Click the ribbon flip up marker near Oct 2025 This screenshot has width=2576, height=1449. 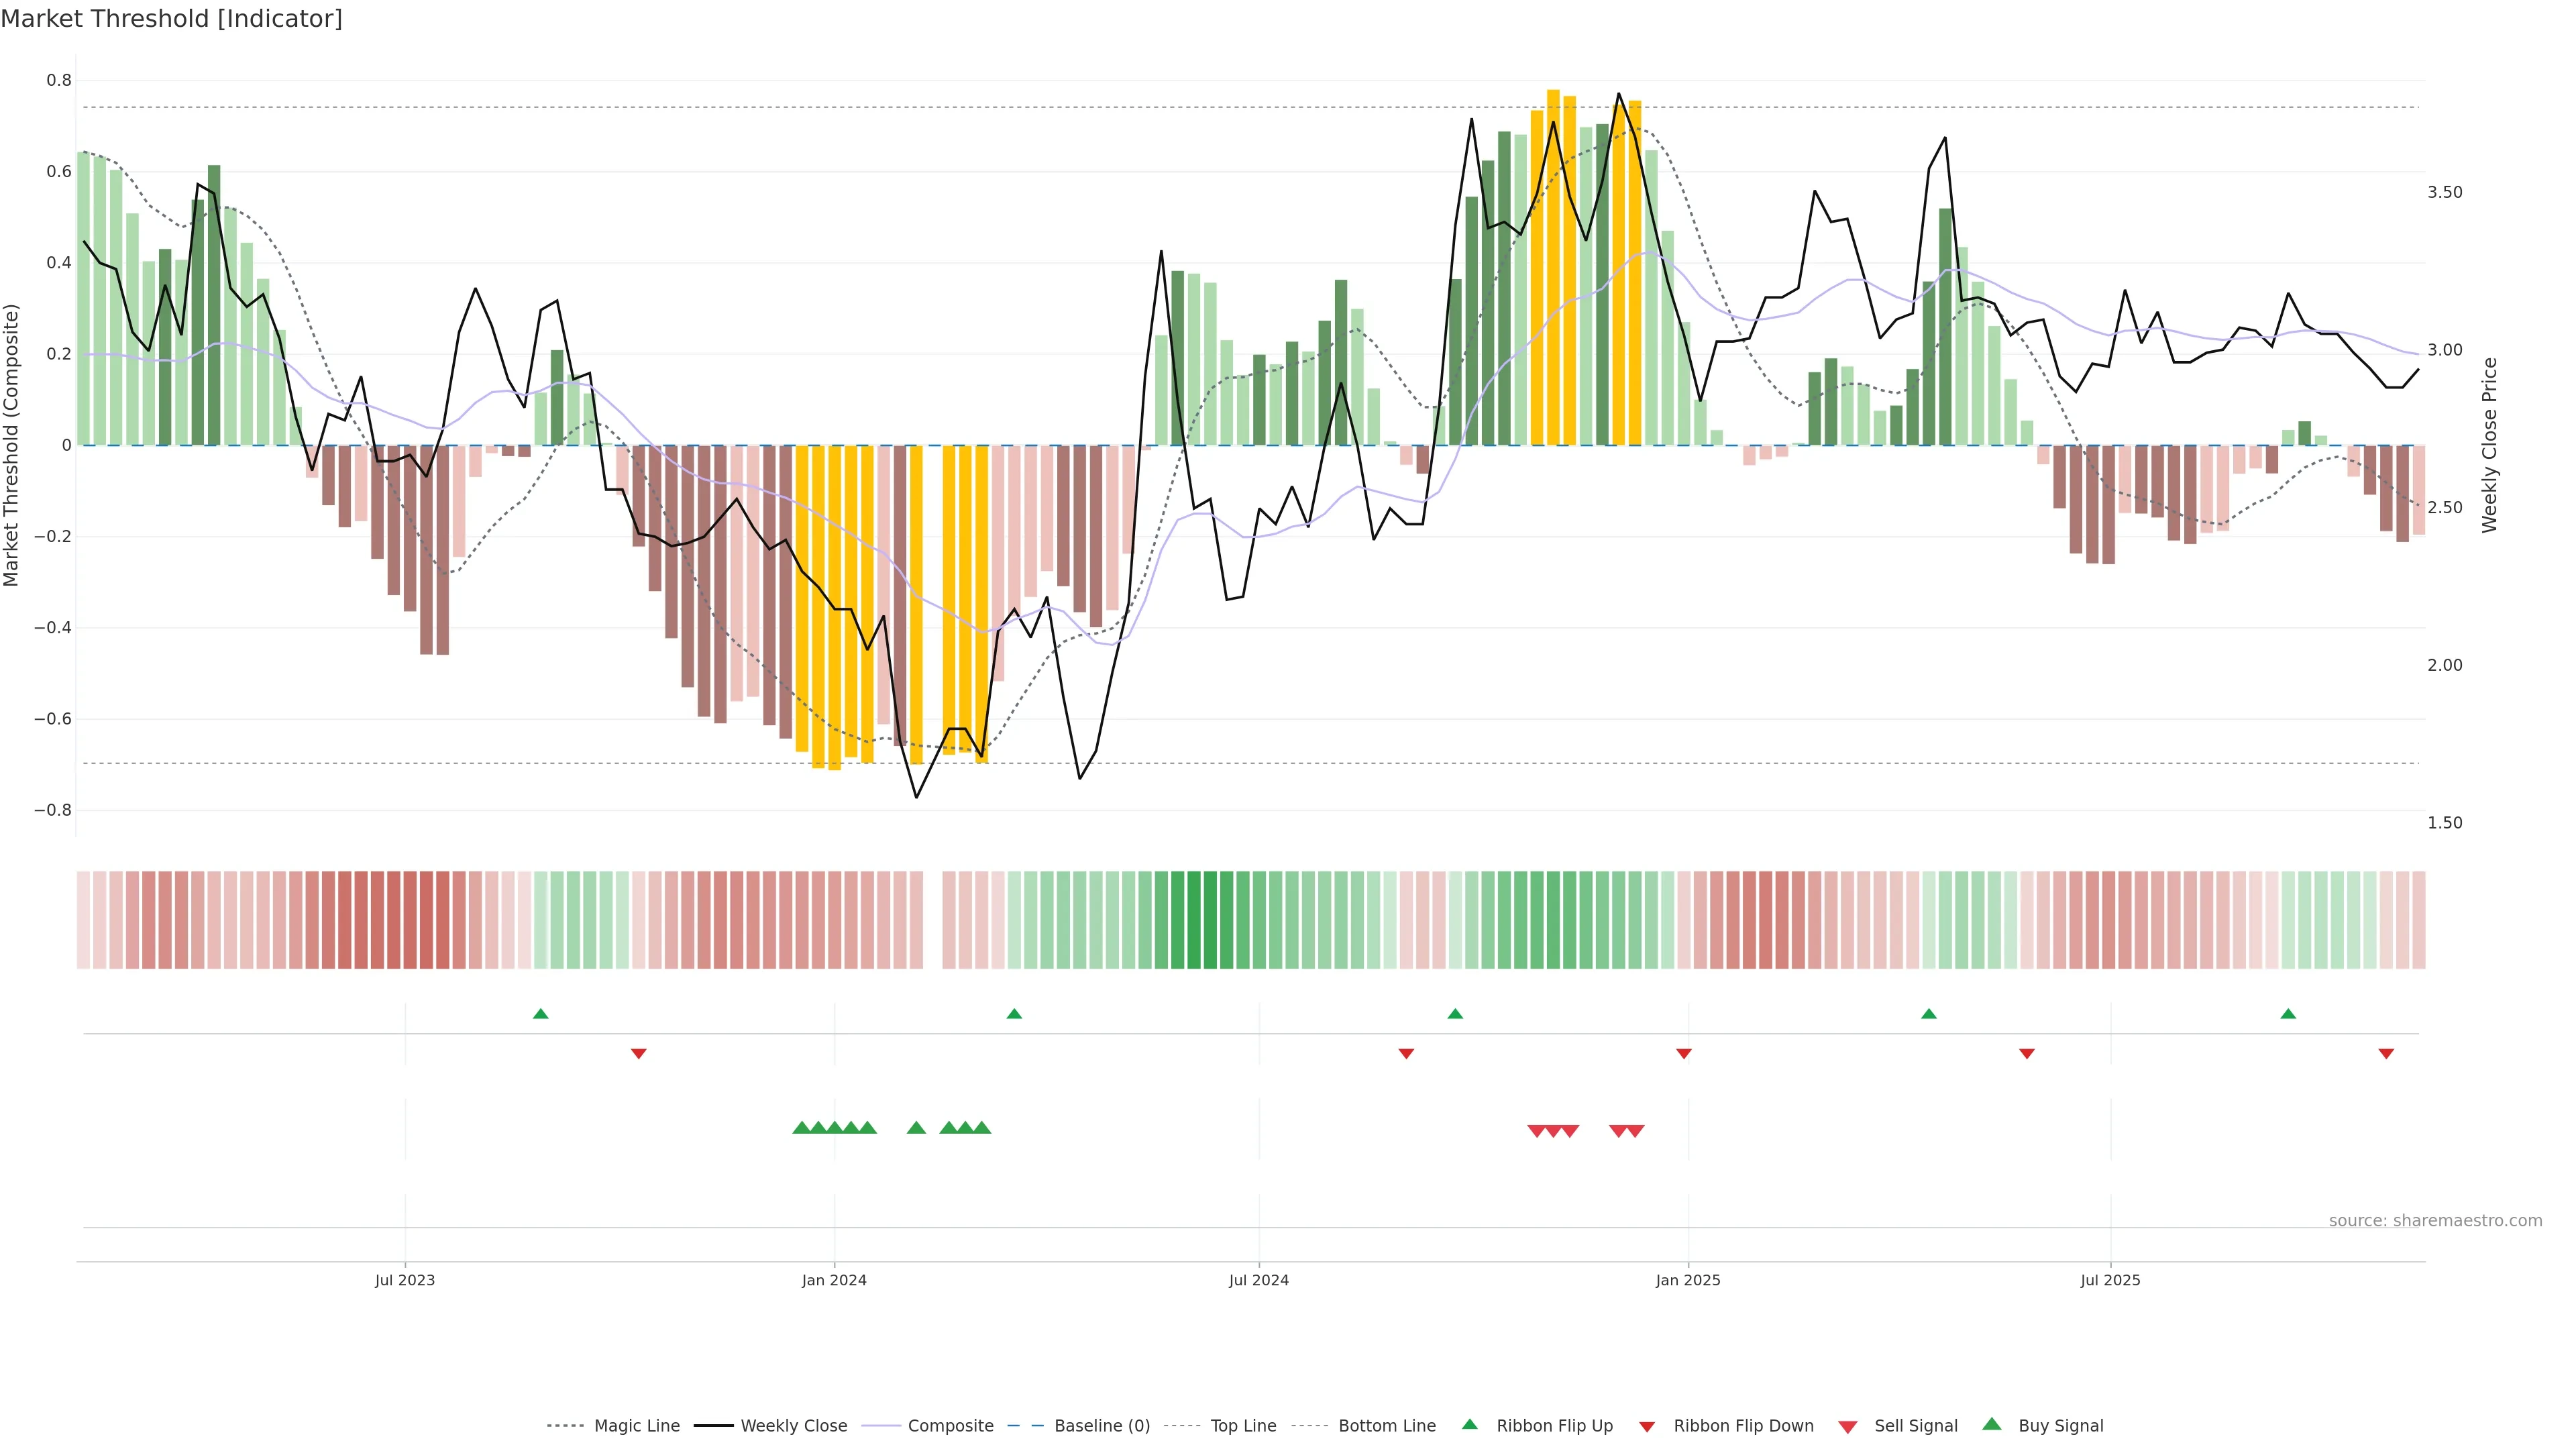2288,1014
